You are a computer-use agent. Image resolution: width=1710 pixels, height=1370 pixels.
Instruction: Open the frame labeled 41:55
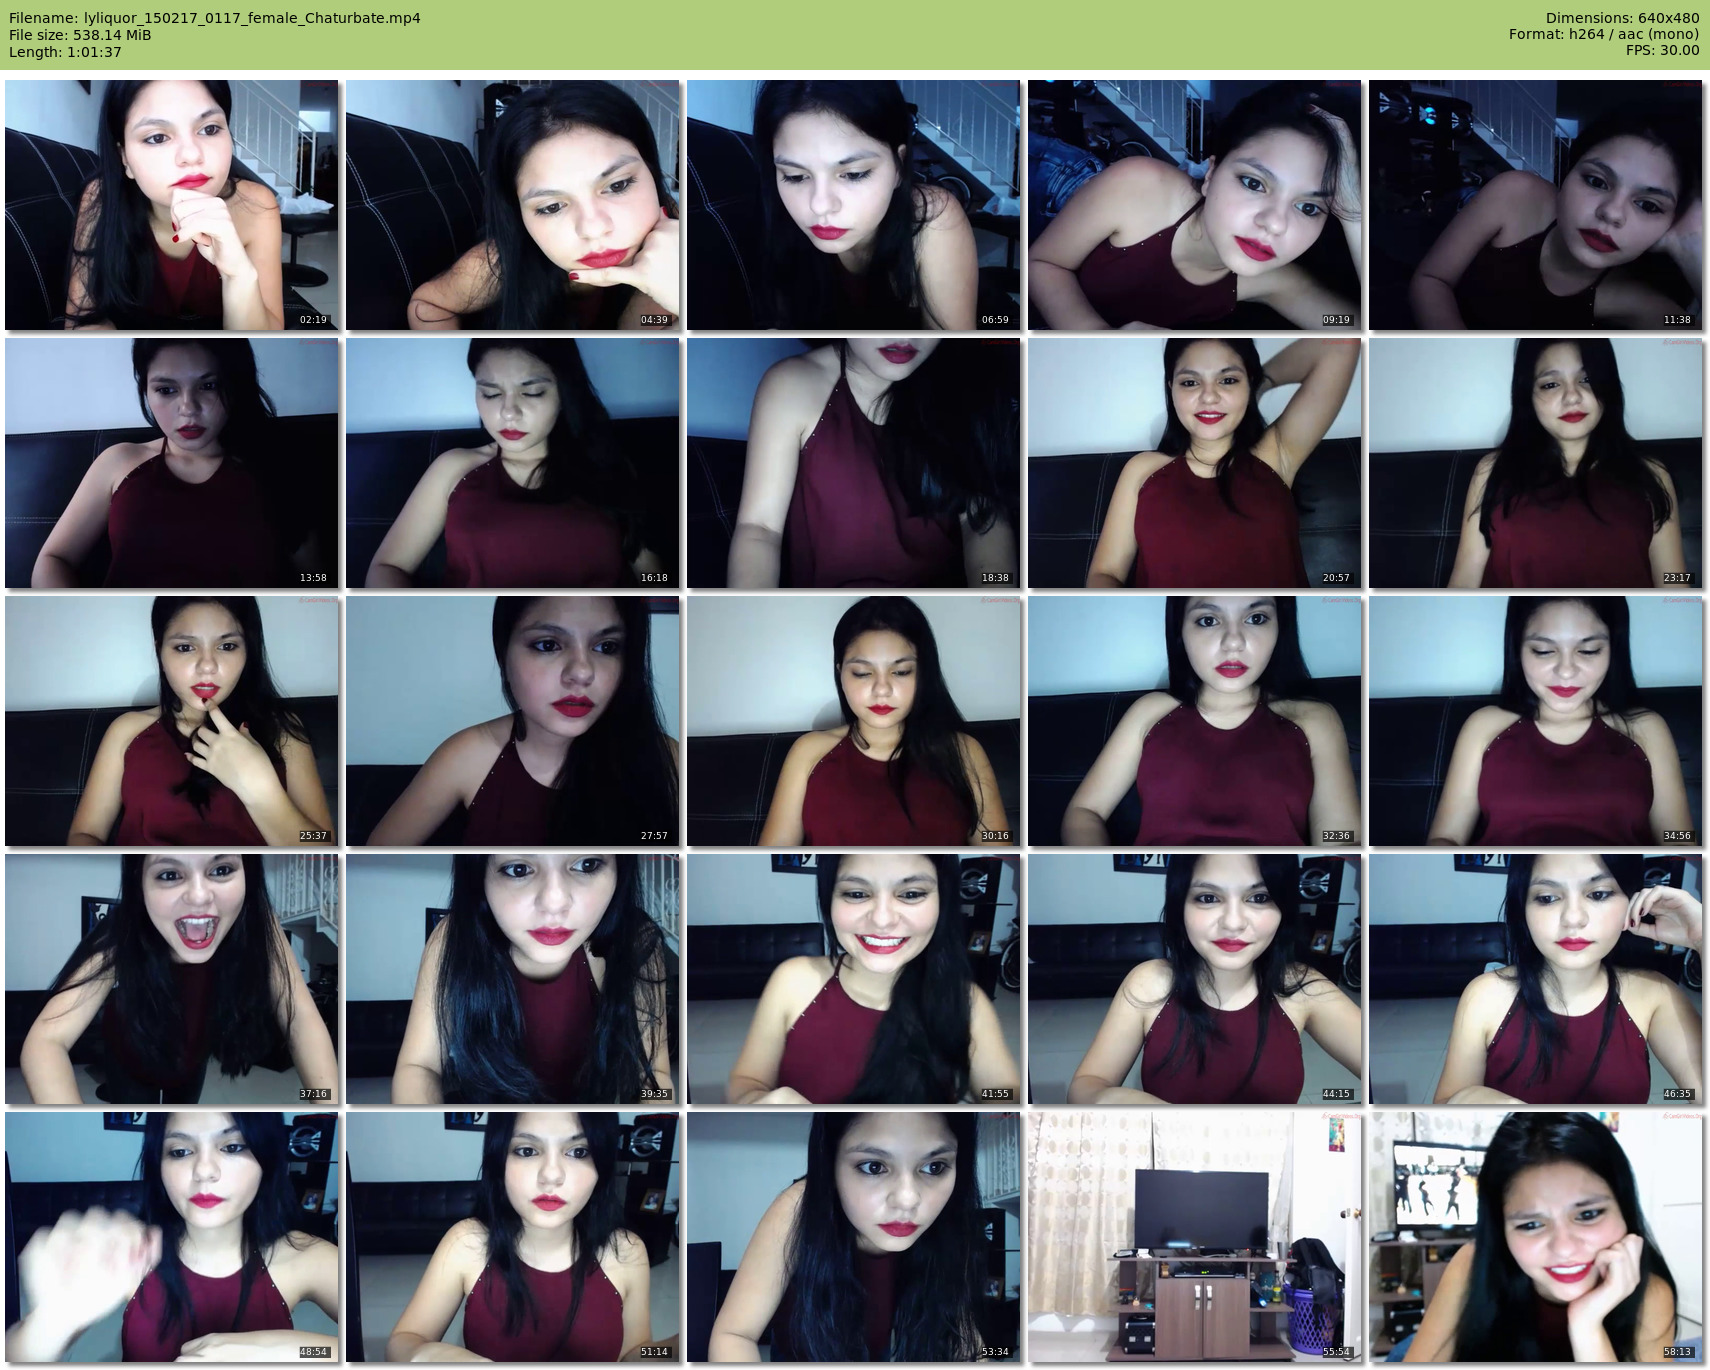[x=853, y=979]
